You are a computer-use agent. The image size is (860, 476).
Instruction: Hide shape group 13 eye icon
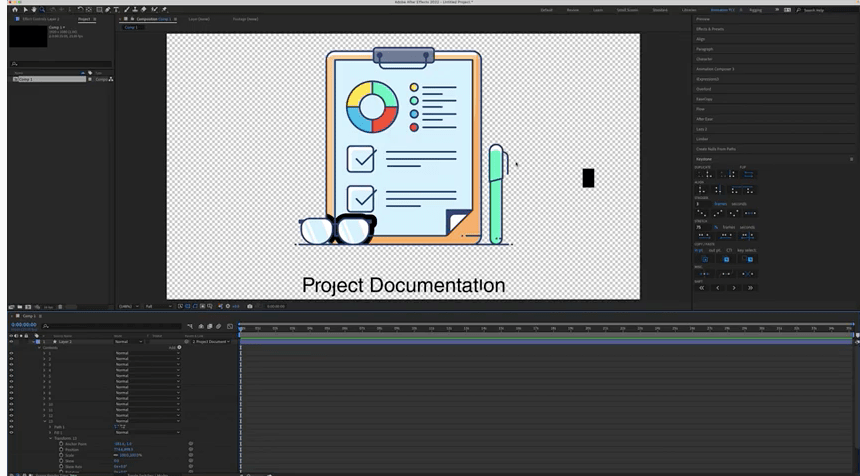(11, 421)
